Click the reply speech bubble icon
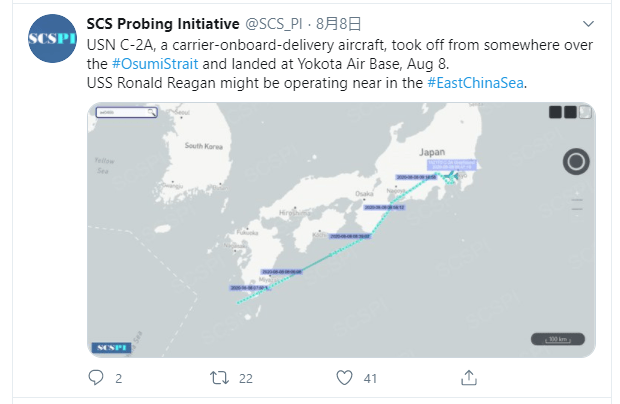Image resolution: width=620 pixels, height=404 pixels. [x=96, y=378]
